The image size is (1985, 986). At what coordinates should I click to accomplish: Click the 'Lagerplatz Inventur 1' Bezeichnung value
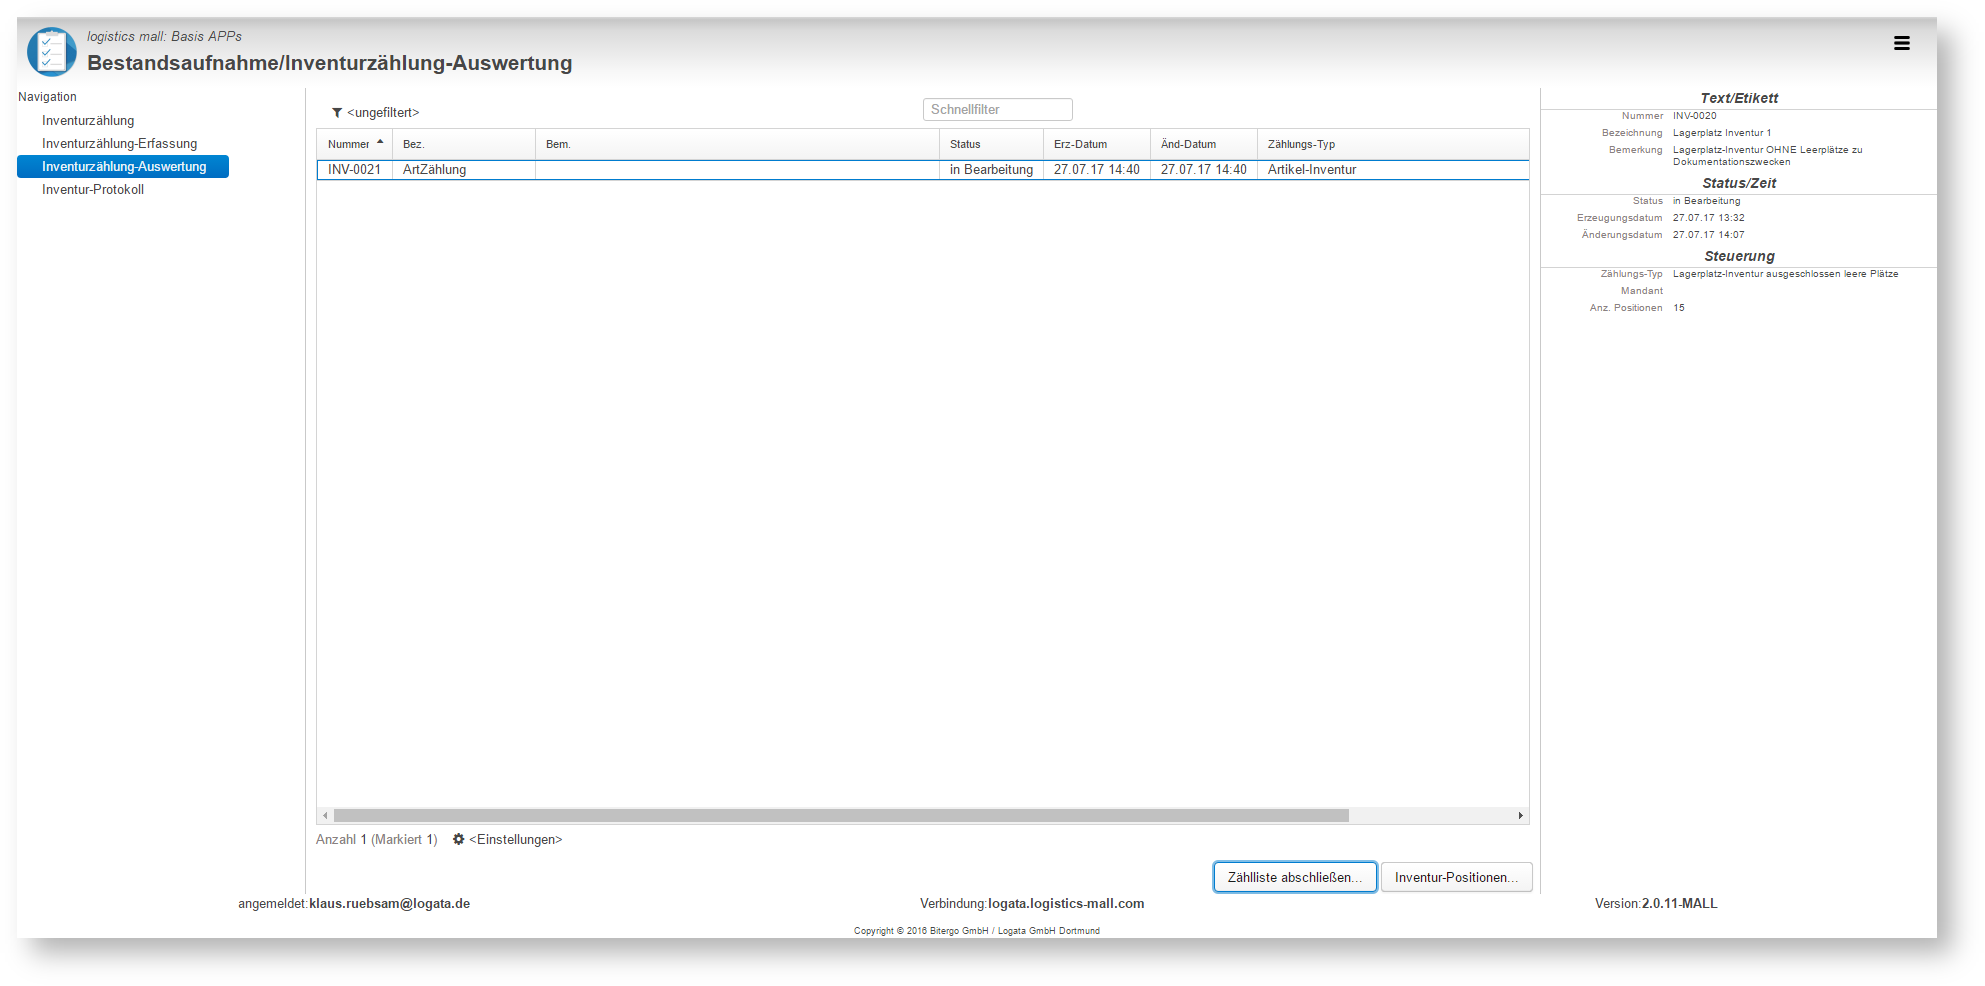click(1721, 133)
